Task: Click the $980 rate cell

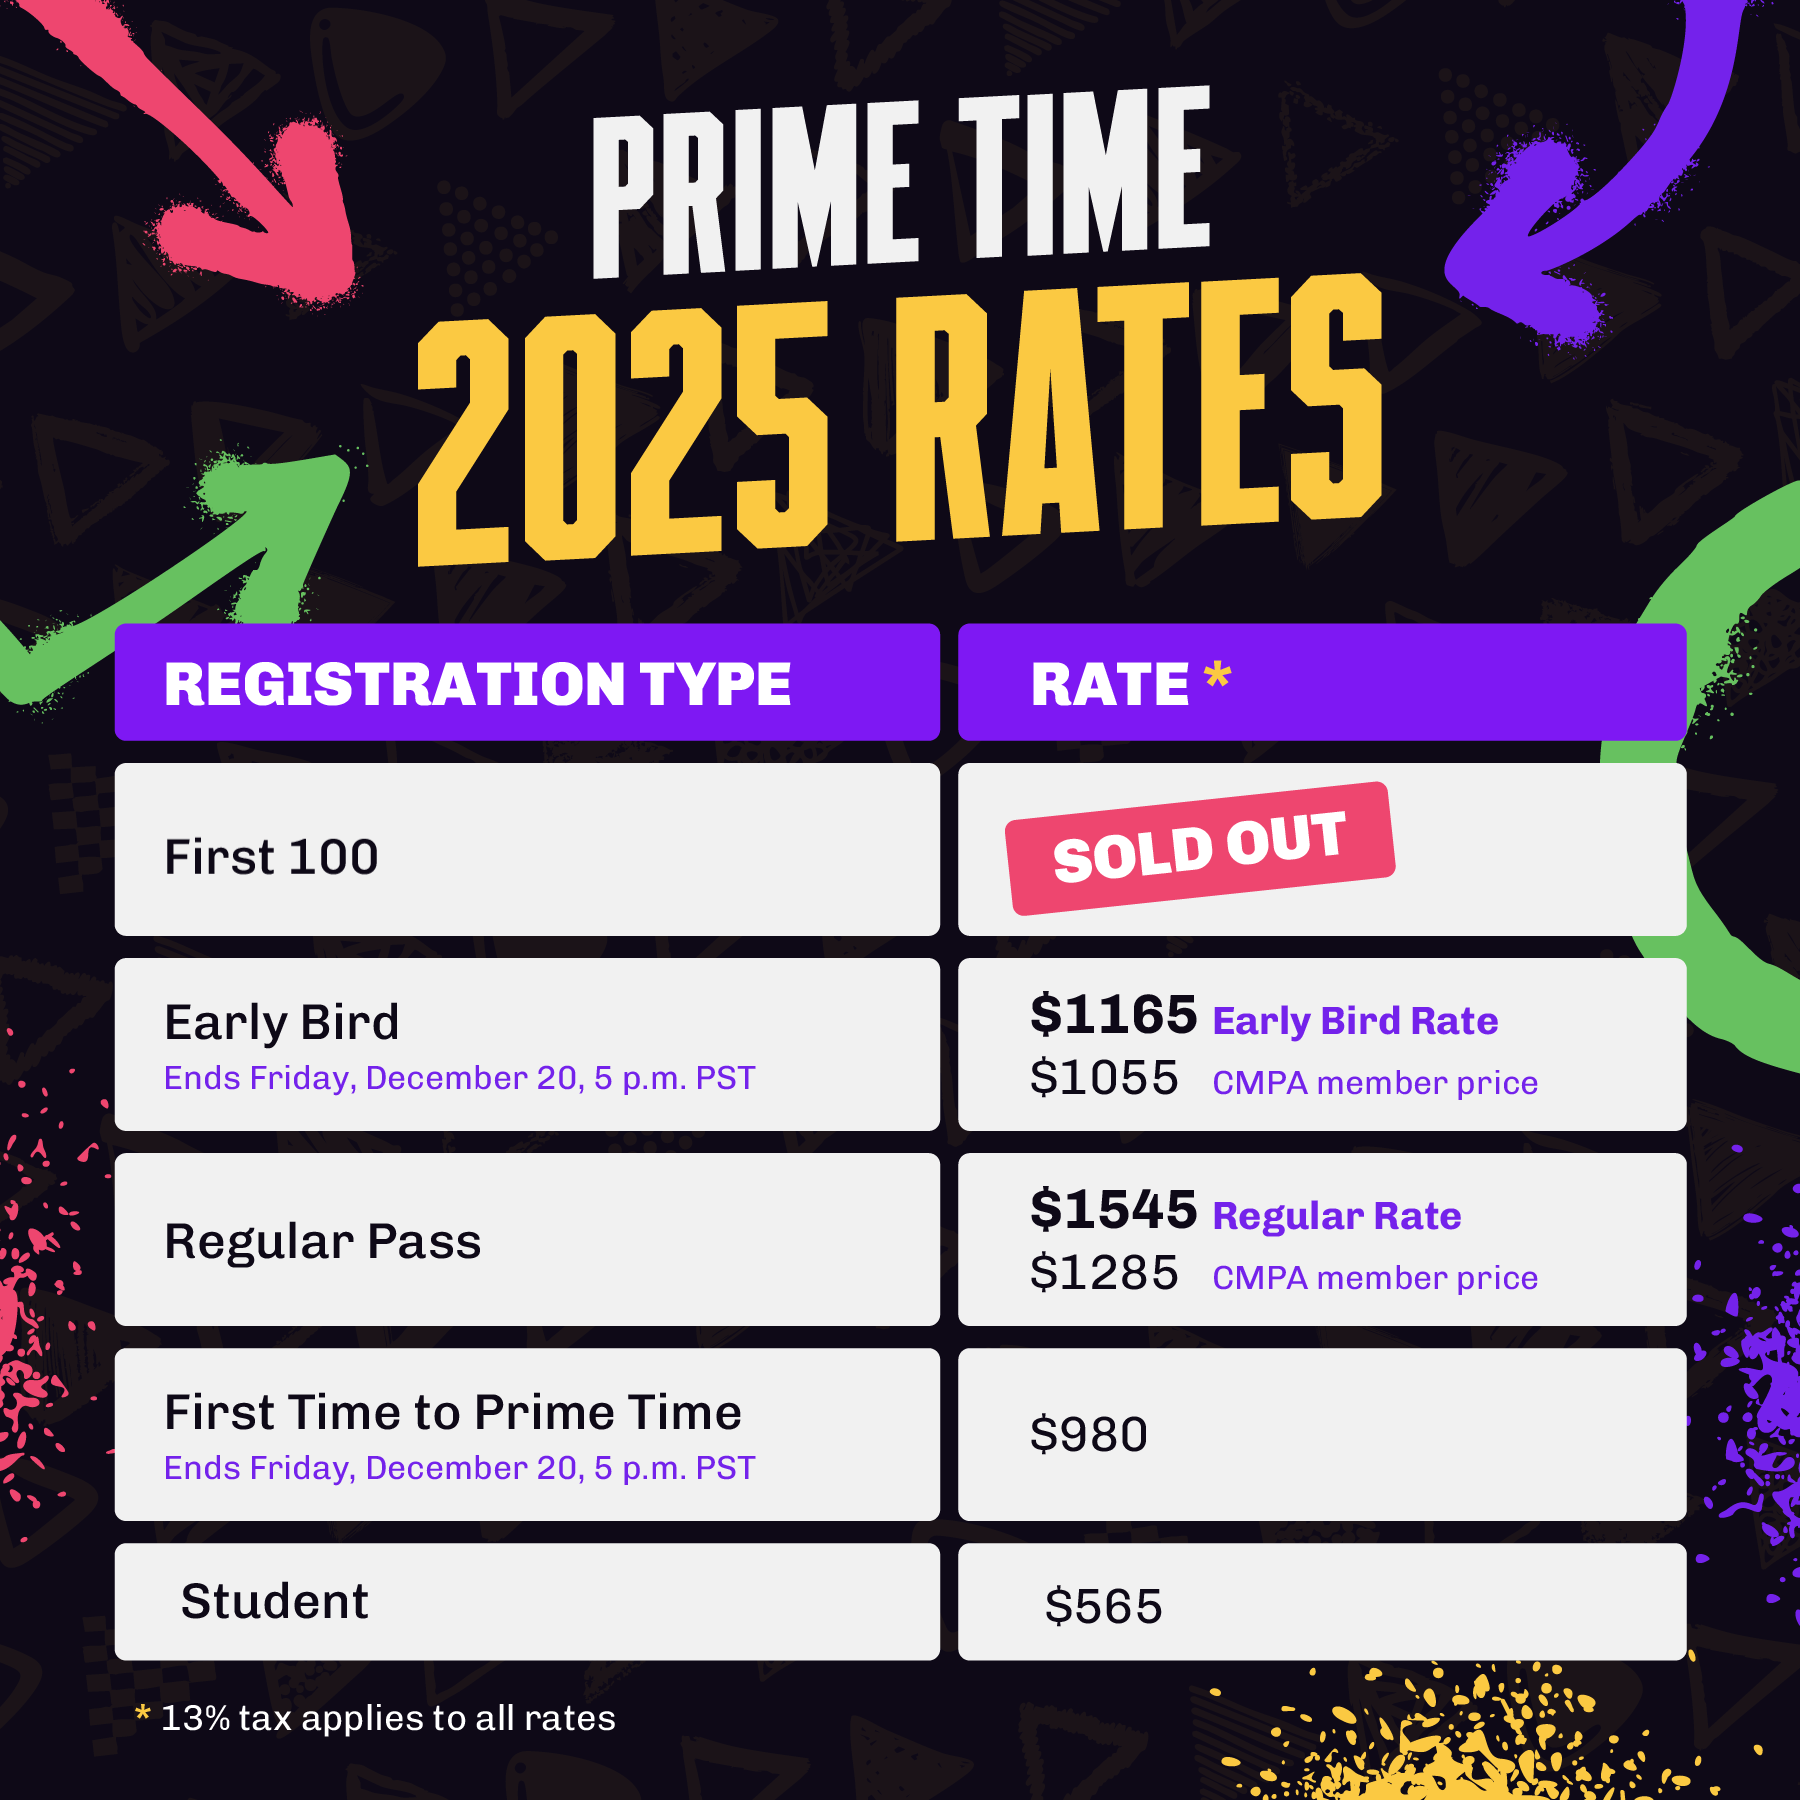Action: 1322,1434
